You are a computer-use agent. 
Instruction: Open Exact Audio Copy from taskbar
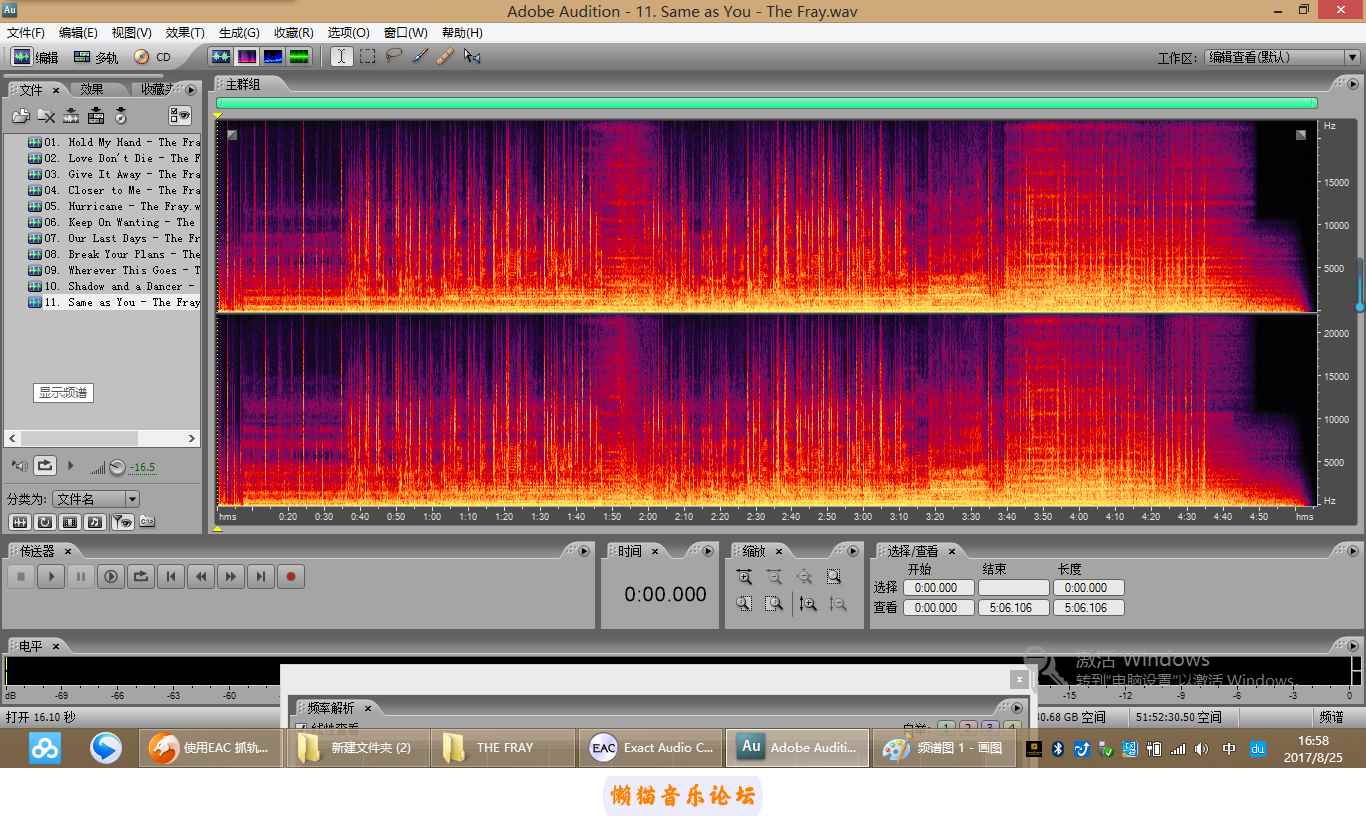(x=650, y=747)
